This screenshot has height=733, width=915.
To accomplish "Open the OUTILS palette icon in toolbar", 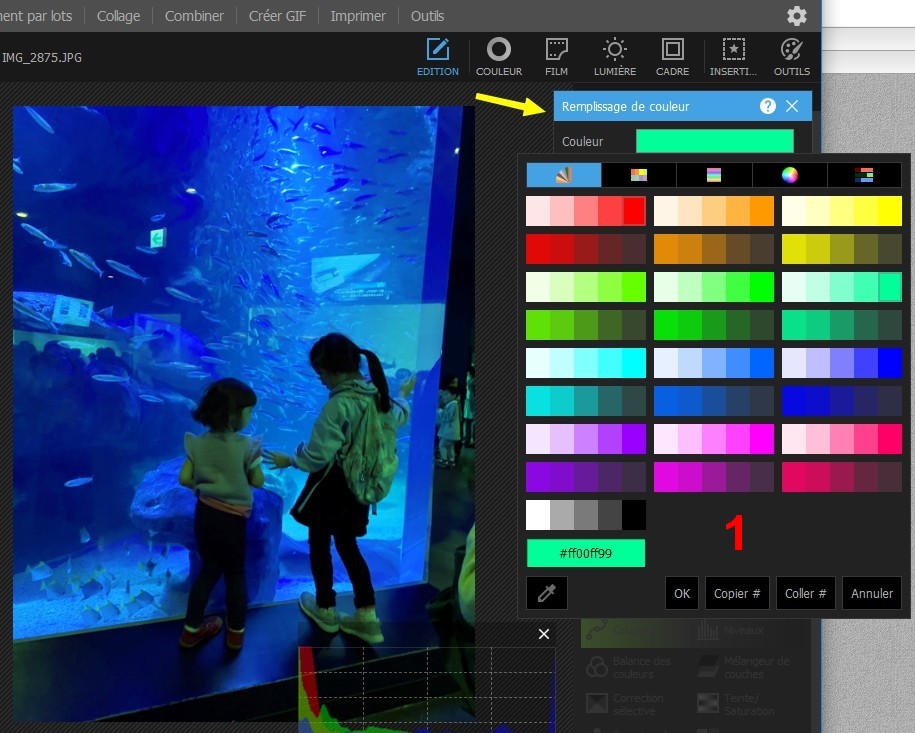I will pos(792,57).
